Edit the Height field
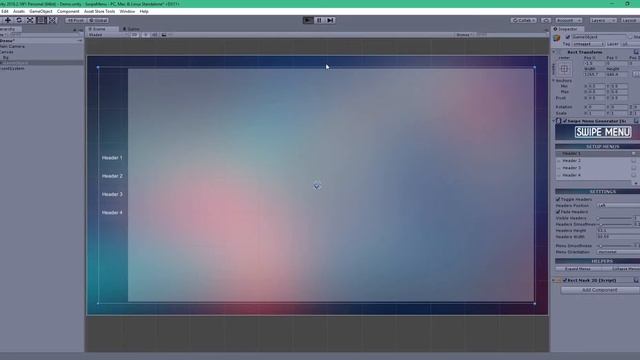The image size is (640, 360). click(616, 74)
